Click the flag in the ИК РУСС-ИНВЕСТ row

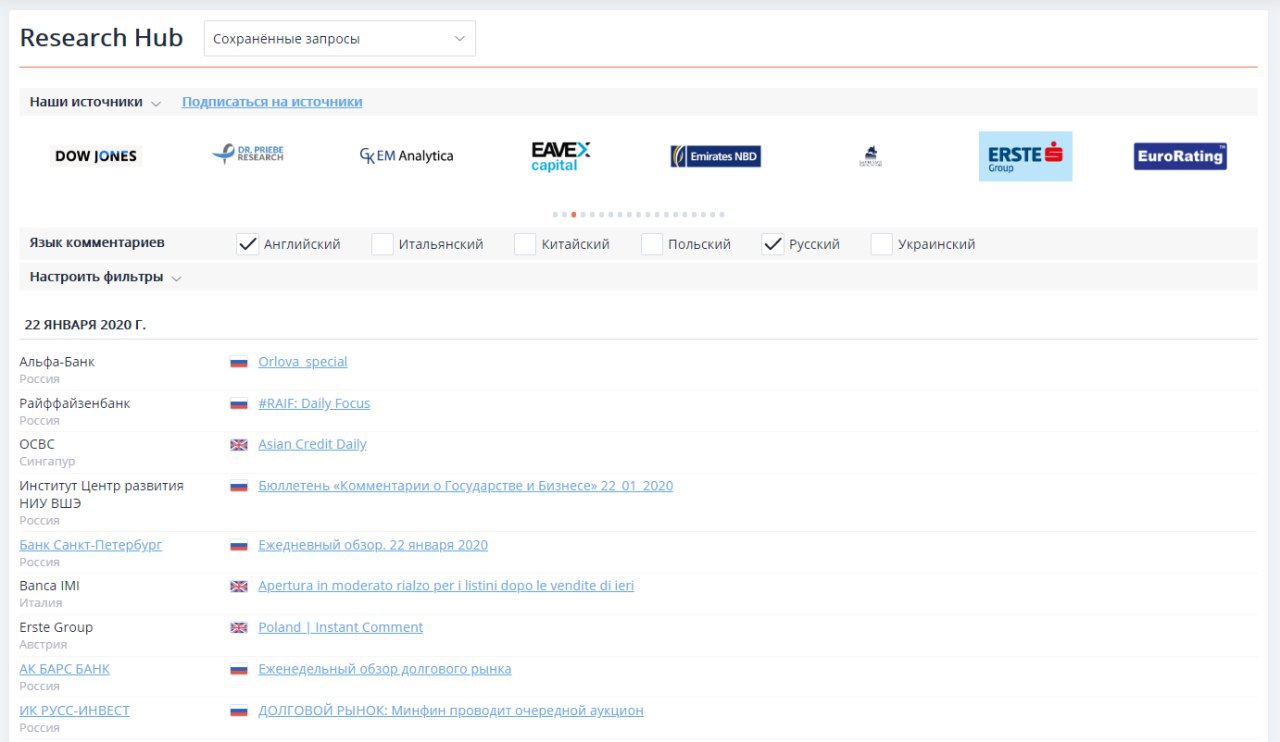(239, 711)
